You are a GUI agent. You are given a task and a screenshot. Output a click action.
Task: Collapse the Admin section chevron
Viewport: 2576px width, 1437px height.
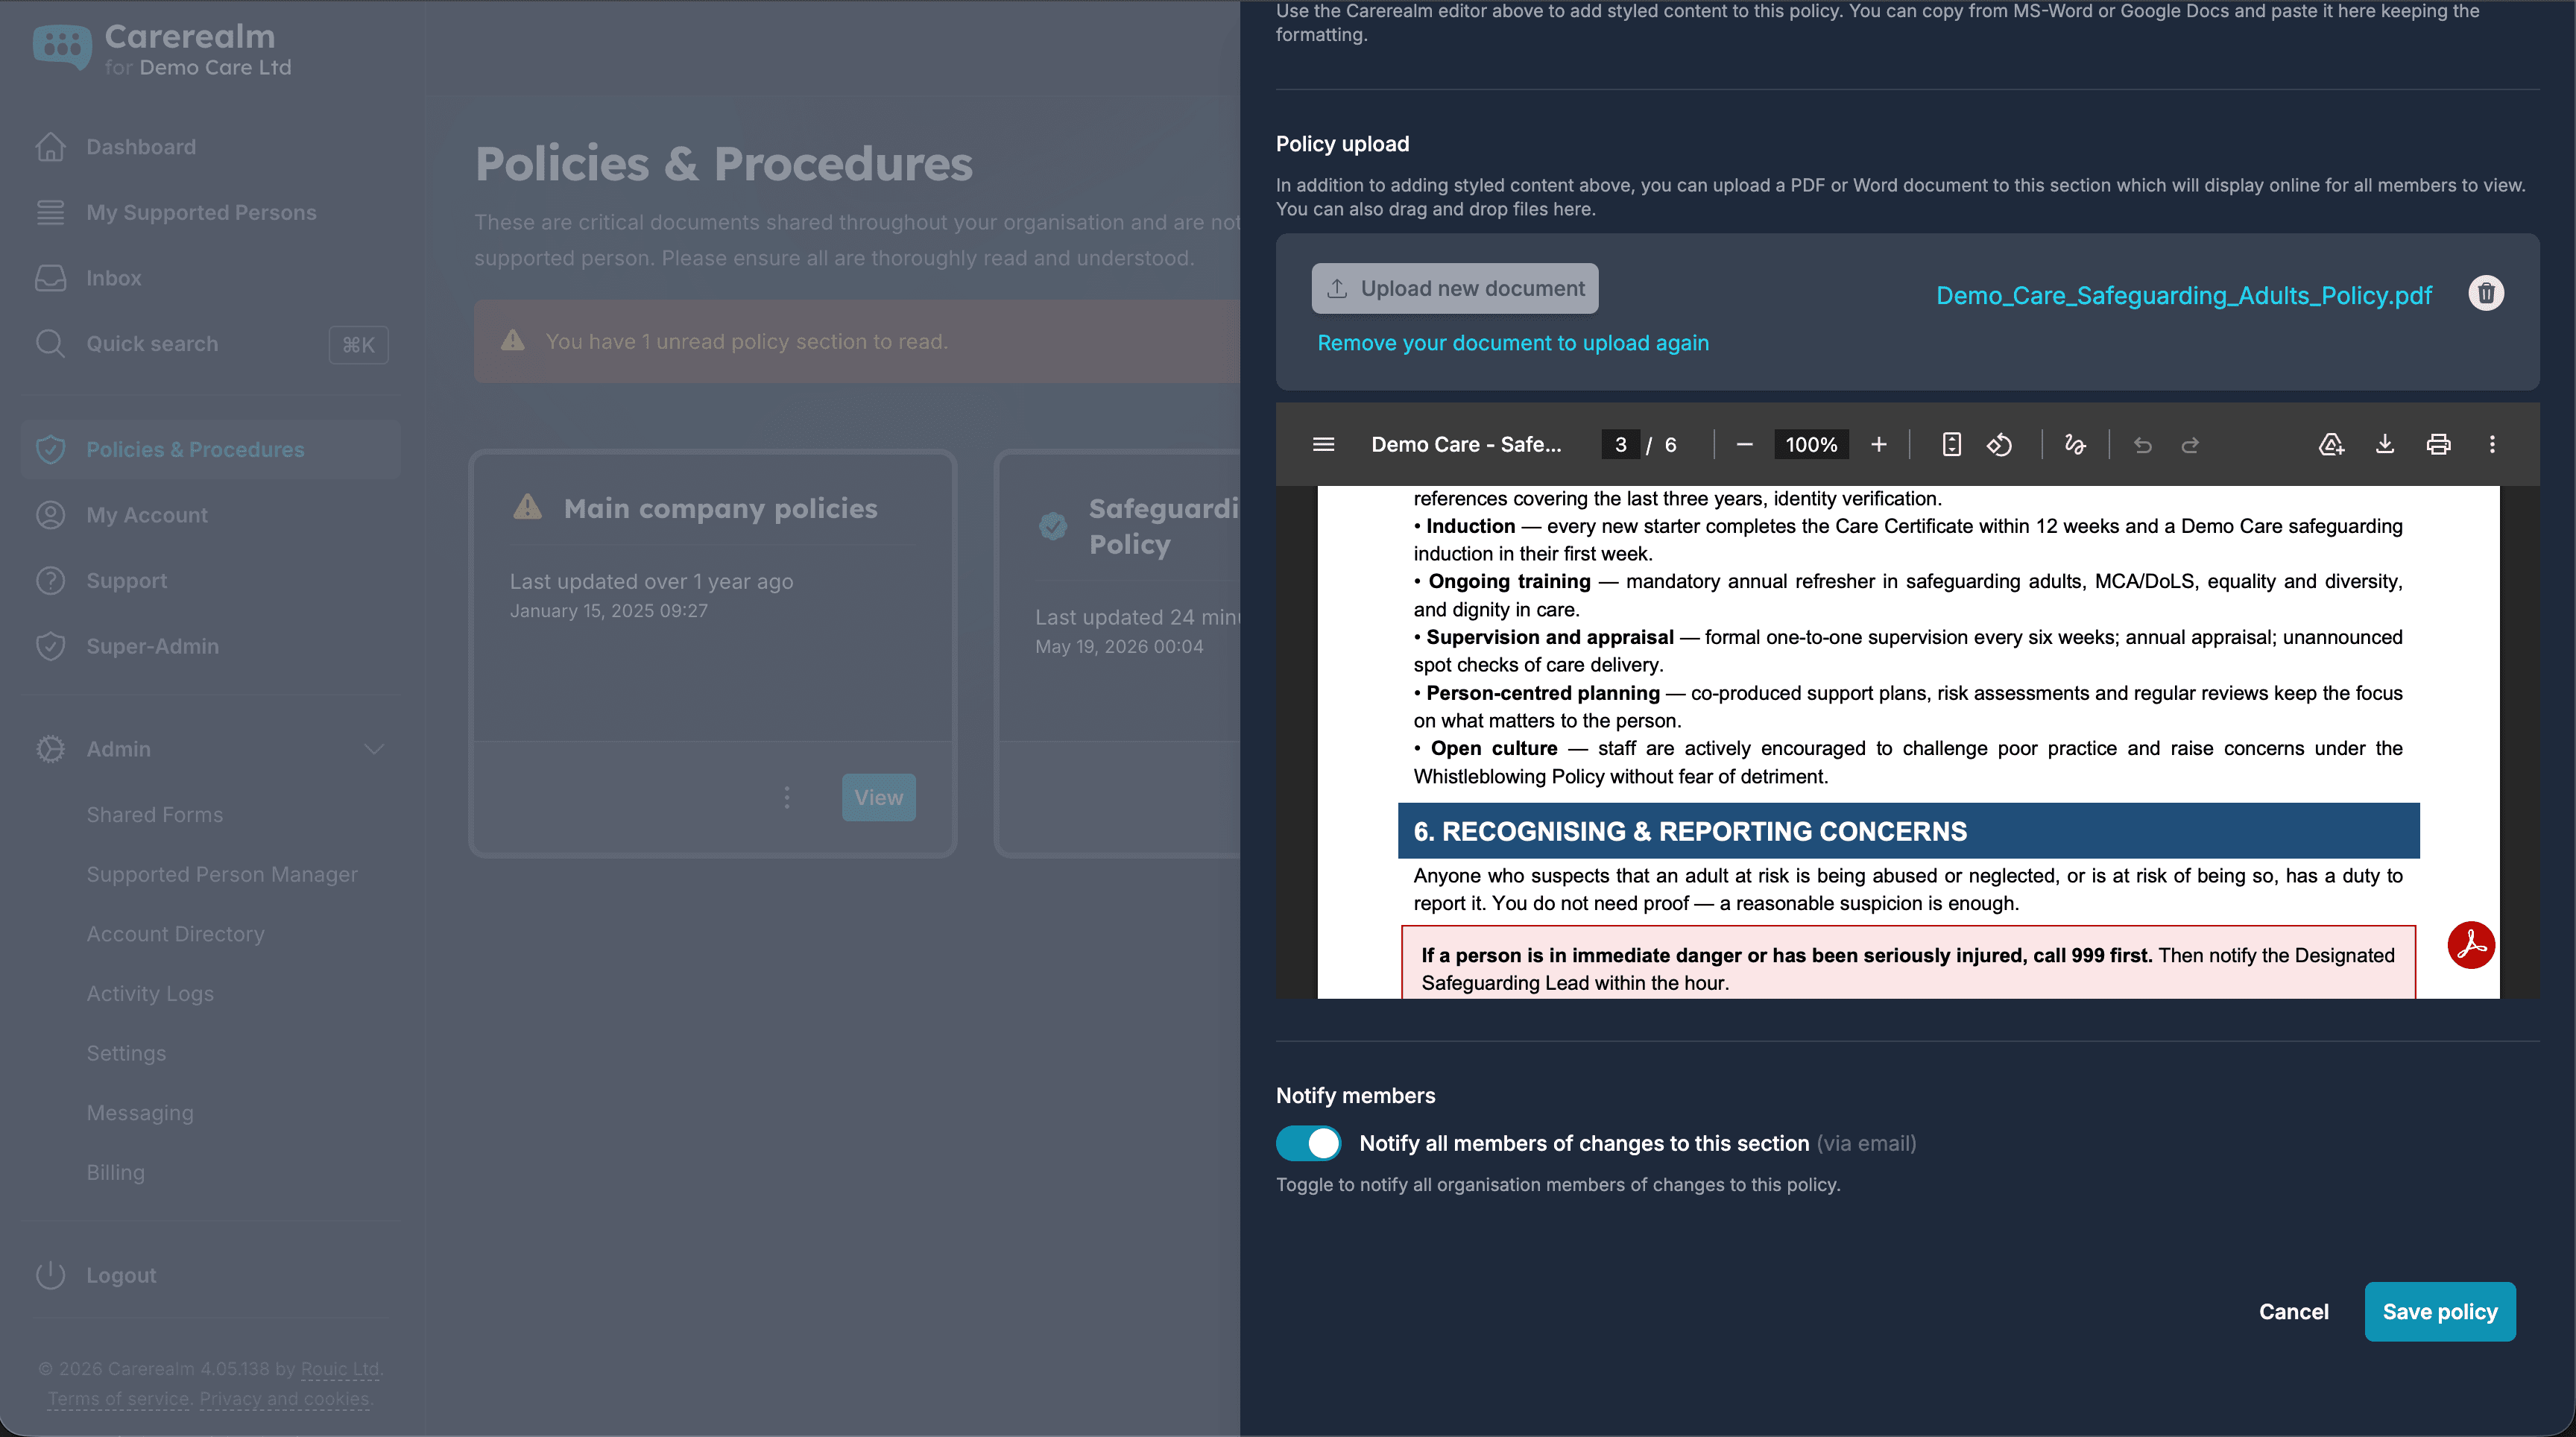(x=374, y=749)
